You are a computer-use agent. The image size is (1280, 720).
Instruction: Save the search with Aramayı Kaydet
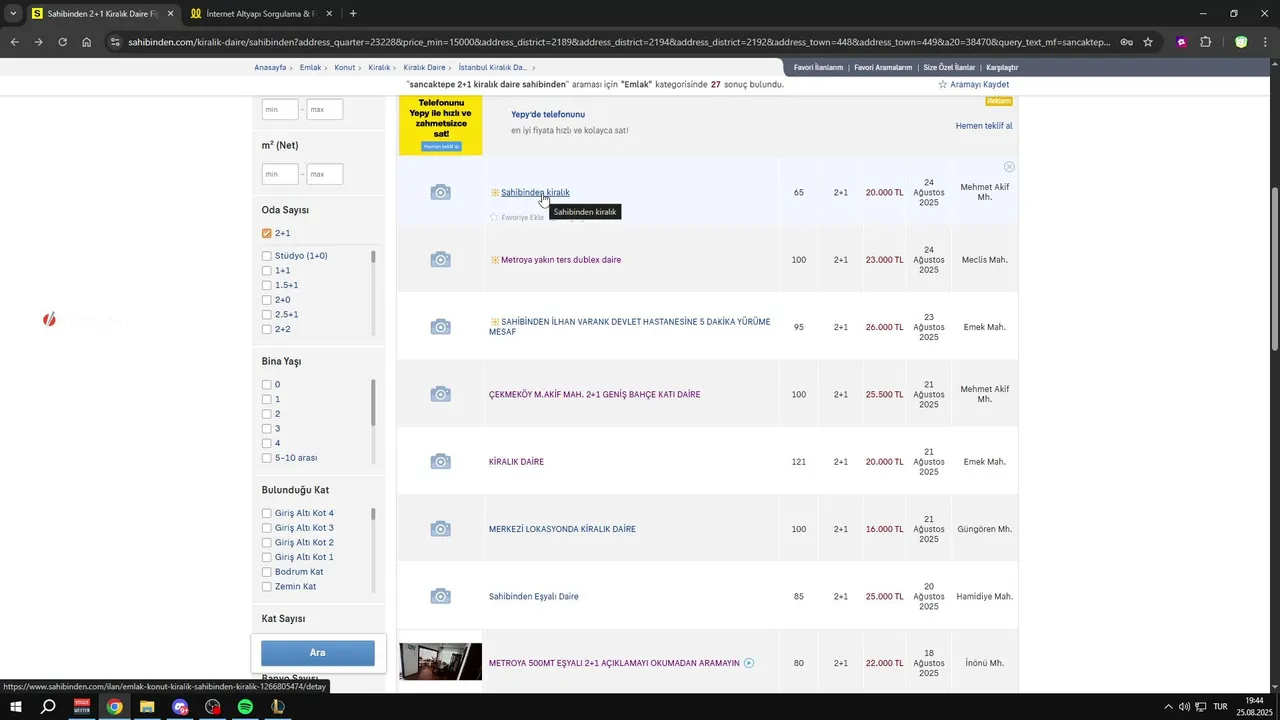(973, 85)
